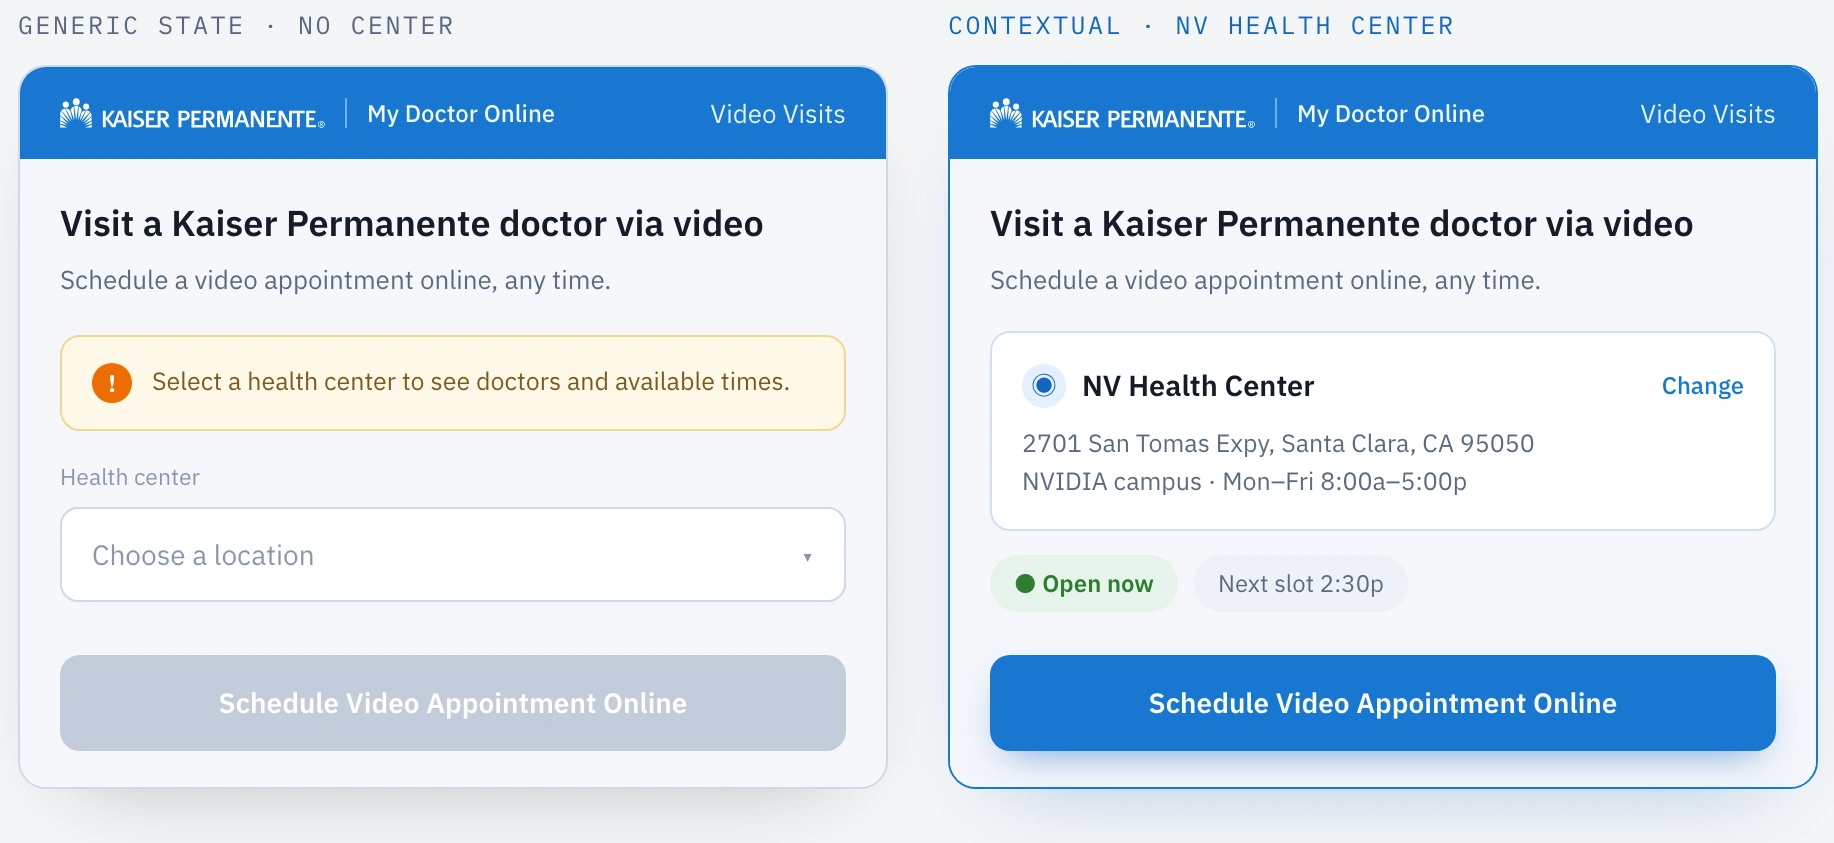Screen dimensions: 1834x843
Task: Click the Select a health center alert banner
Action: pos(453,383)
